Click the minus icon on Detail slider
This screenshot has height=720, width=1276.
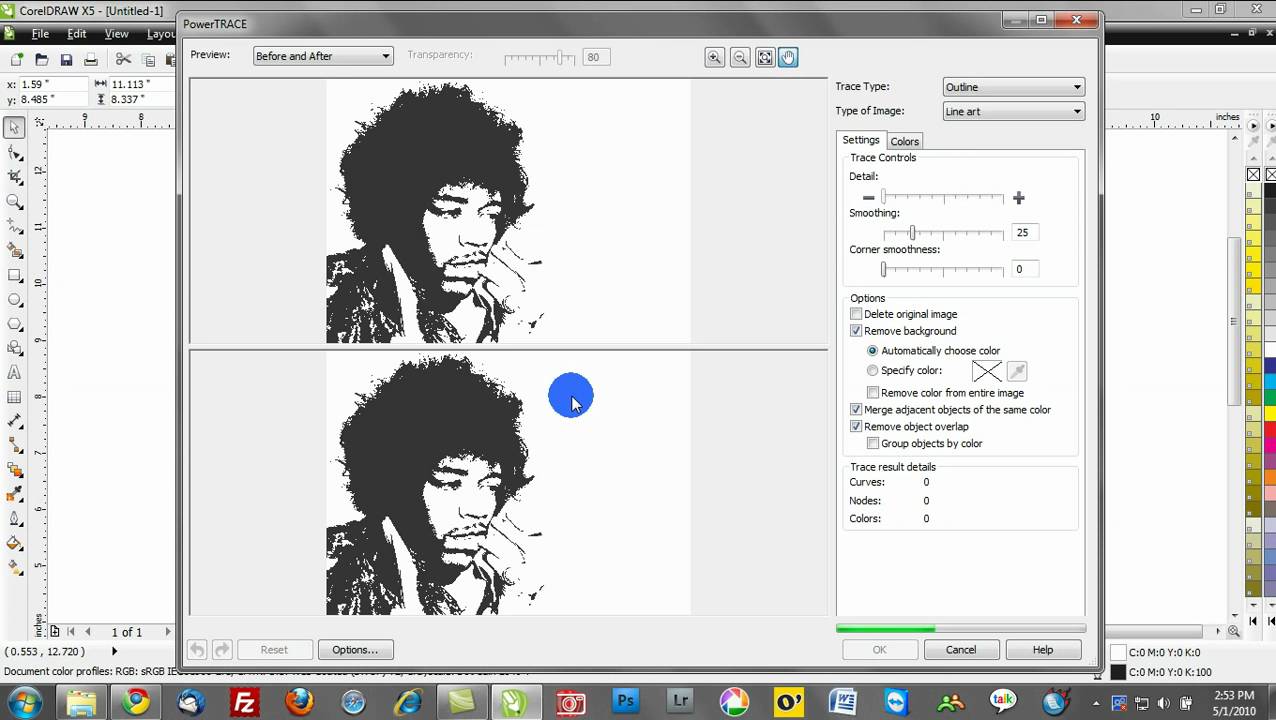point(868,198)
